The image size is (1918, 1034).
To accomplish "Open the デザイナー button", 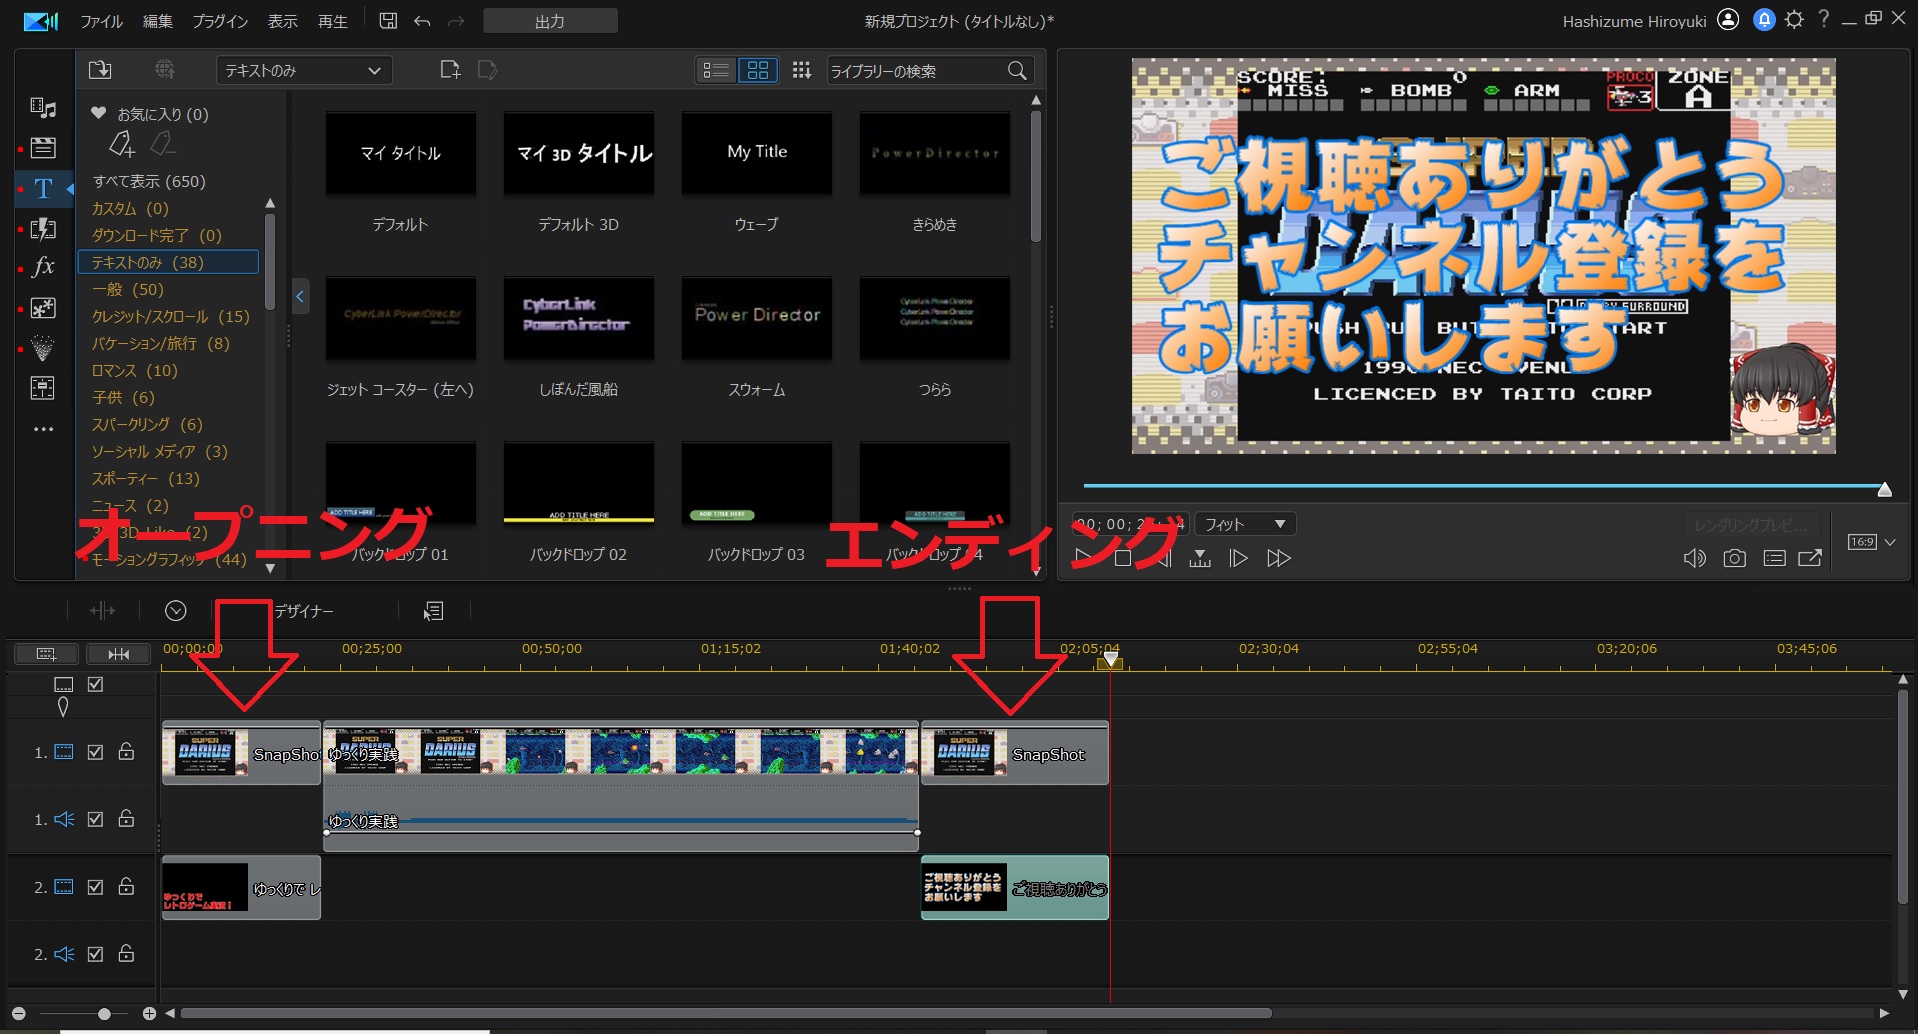I will [304, 611].
